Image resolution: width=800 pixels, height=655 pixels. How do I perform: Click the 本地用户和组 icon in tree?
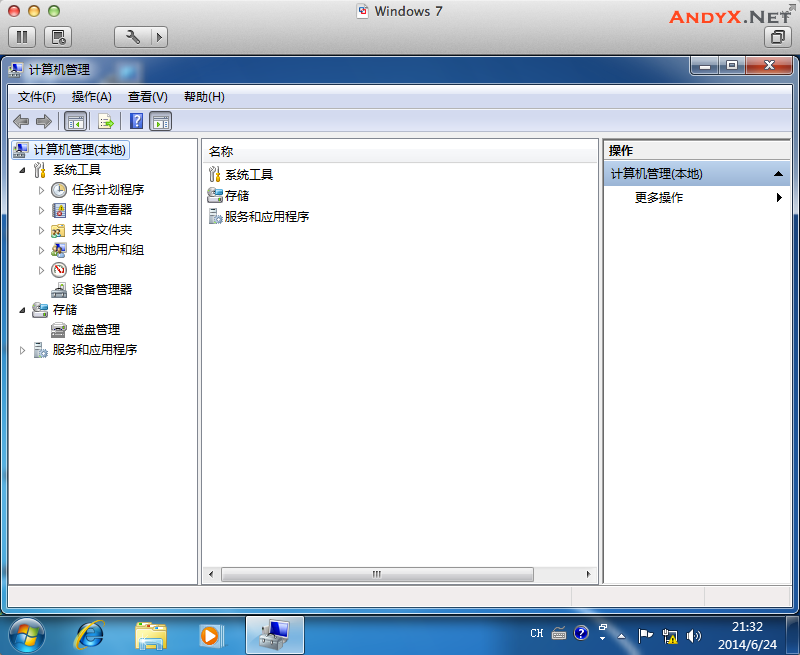coord(59,250)
